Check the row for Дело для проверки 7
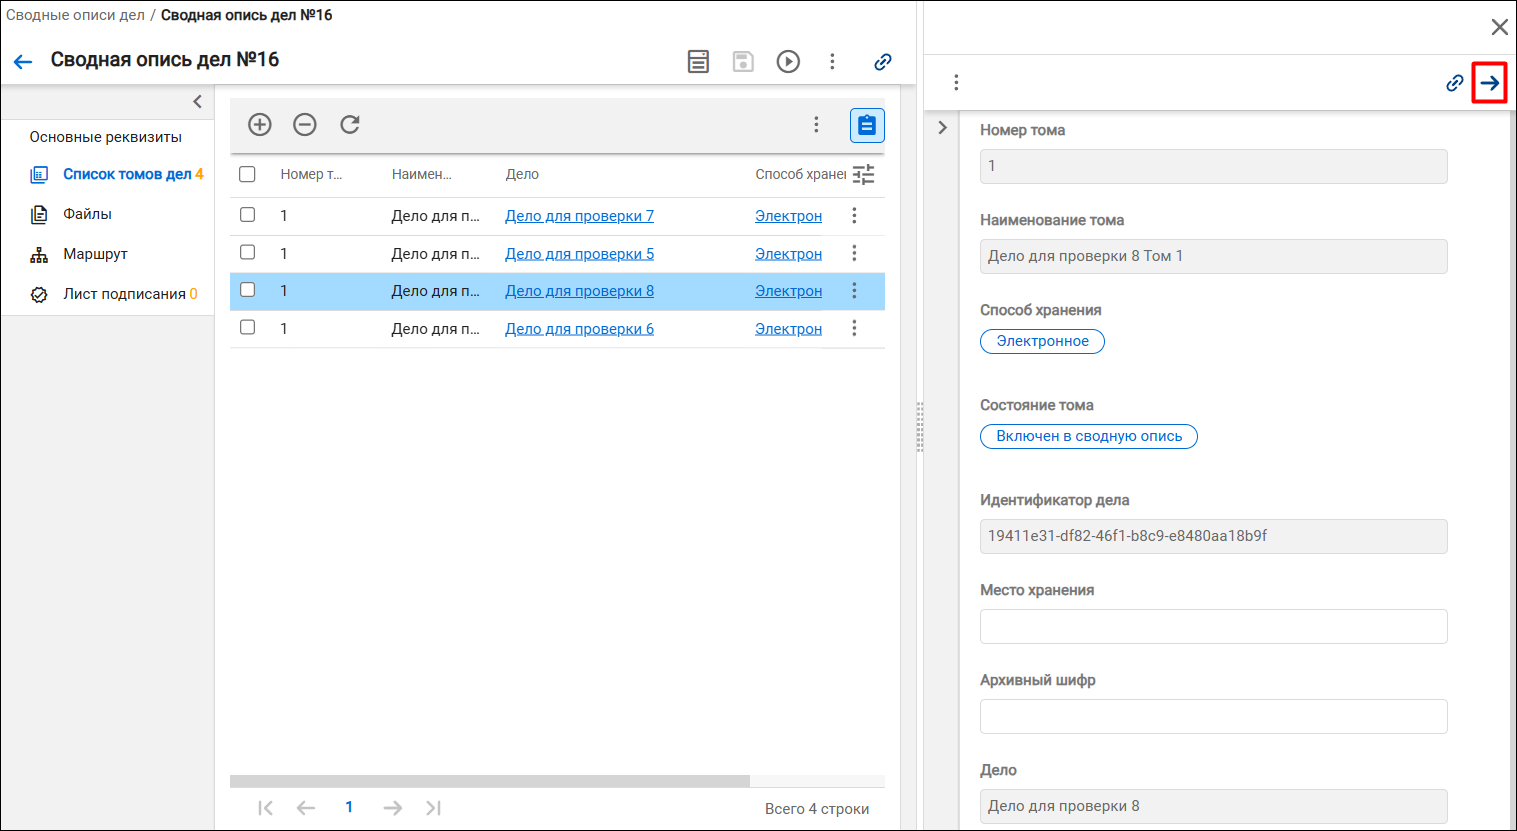The image size is (1517, 831). (x=248, y=214)
